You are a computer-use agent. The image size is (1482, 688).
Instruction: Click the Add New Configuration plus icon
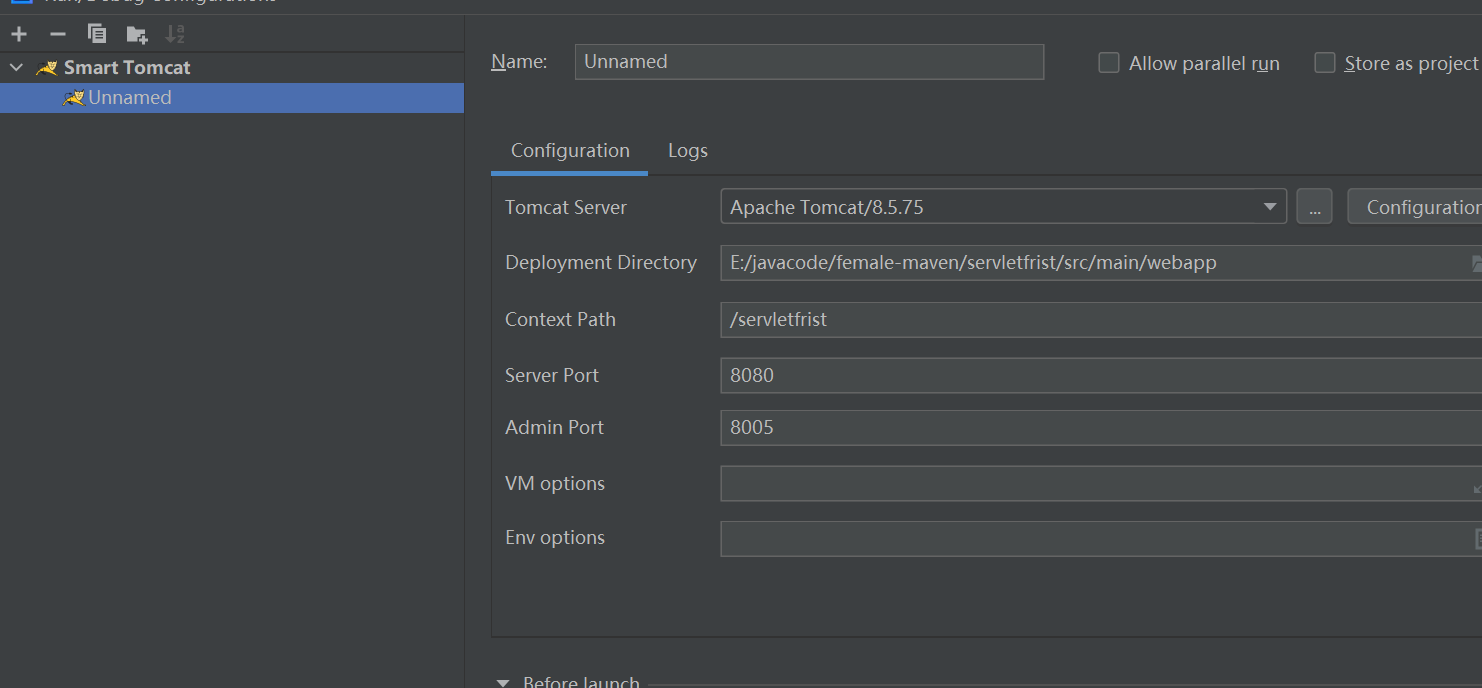click(x=19, y=34)
